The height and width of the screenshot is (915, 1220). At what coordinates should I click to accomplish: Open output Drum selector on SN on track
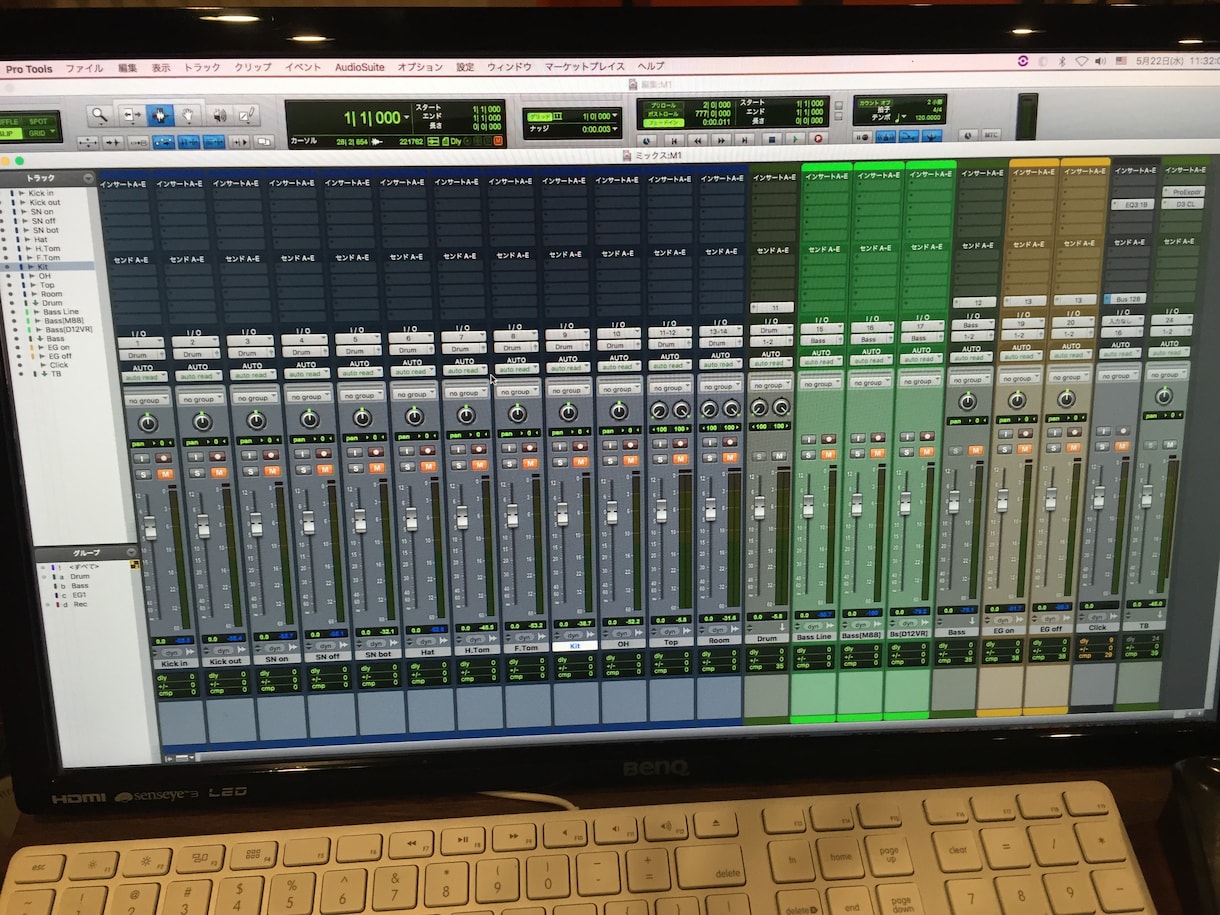click(x=252, y=354)
